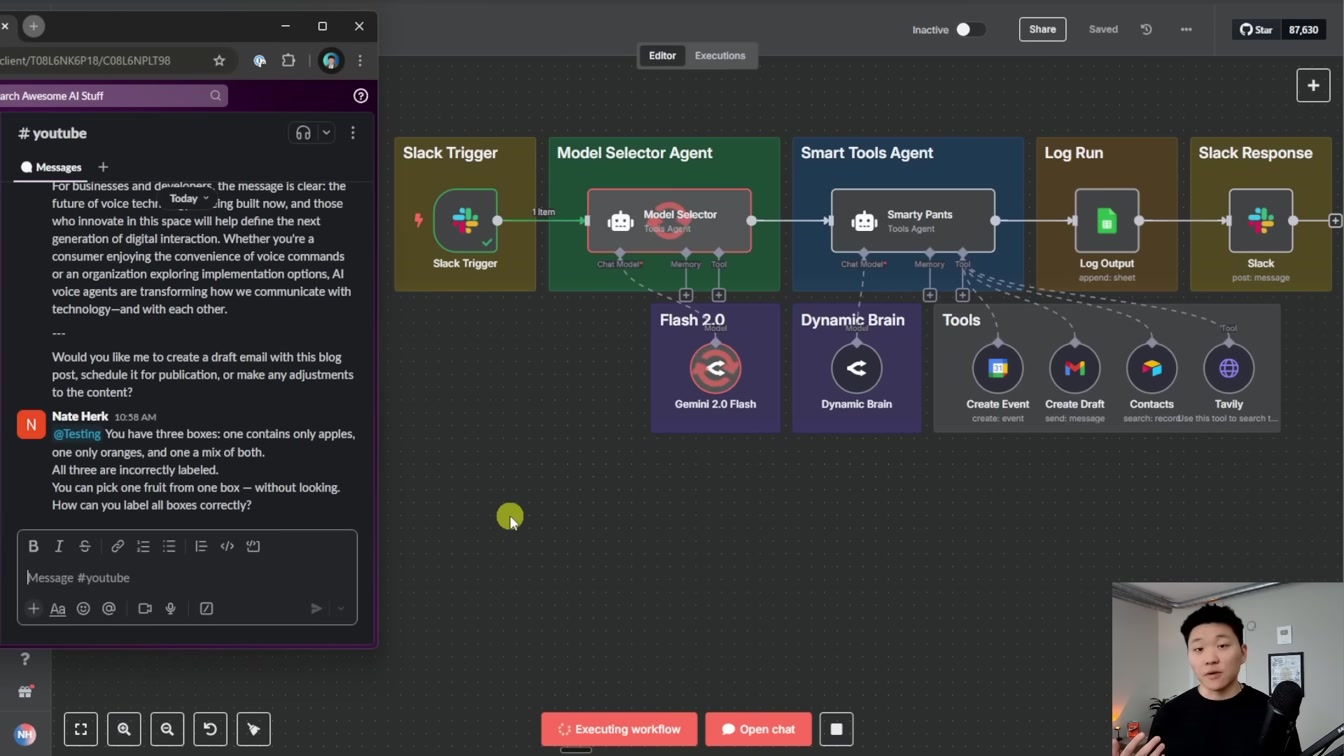
Task: Open the workflow three-dot options menu
Action: [1186, 29]
